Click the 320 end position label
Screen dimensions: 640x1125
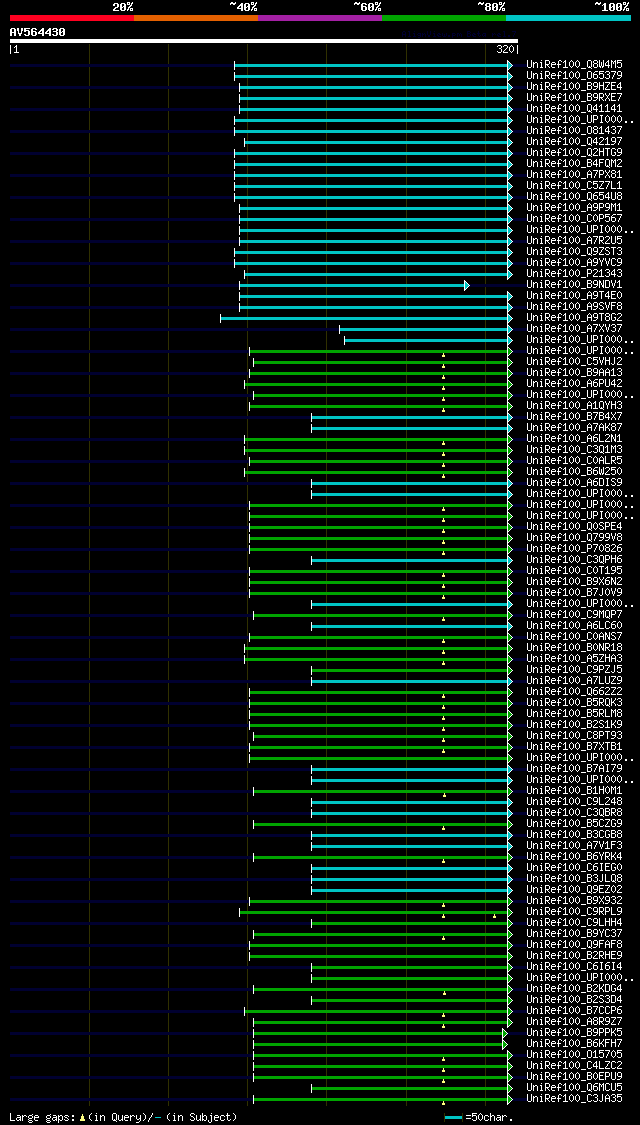pos(504,50)
